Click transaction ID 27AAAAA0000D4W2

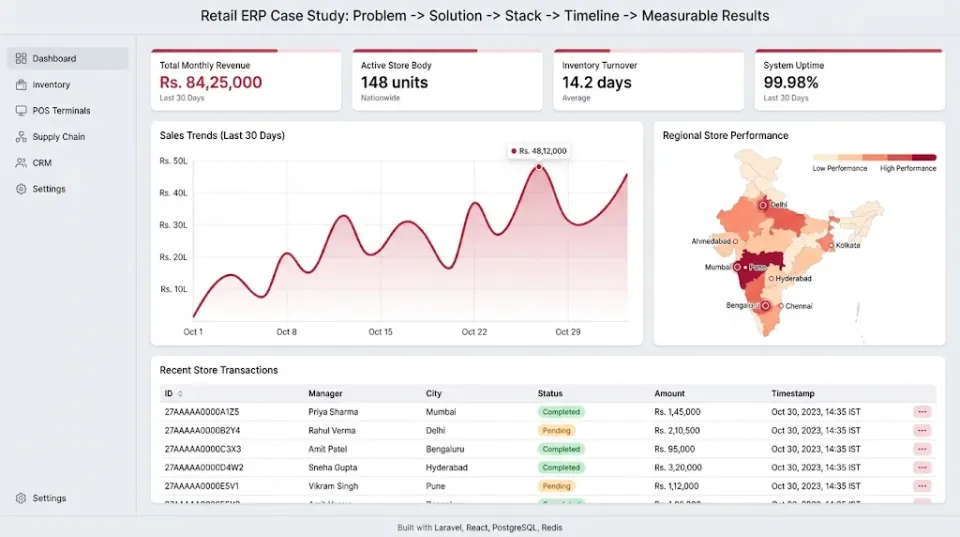(x=204, y=467)
